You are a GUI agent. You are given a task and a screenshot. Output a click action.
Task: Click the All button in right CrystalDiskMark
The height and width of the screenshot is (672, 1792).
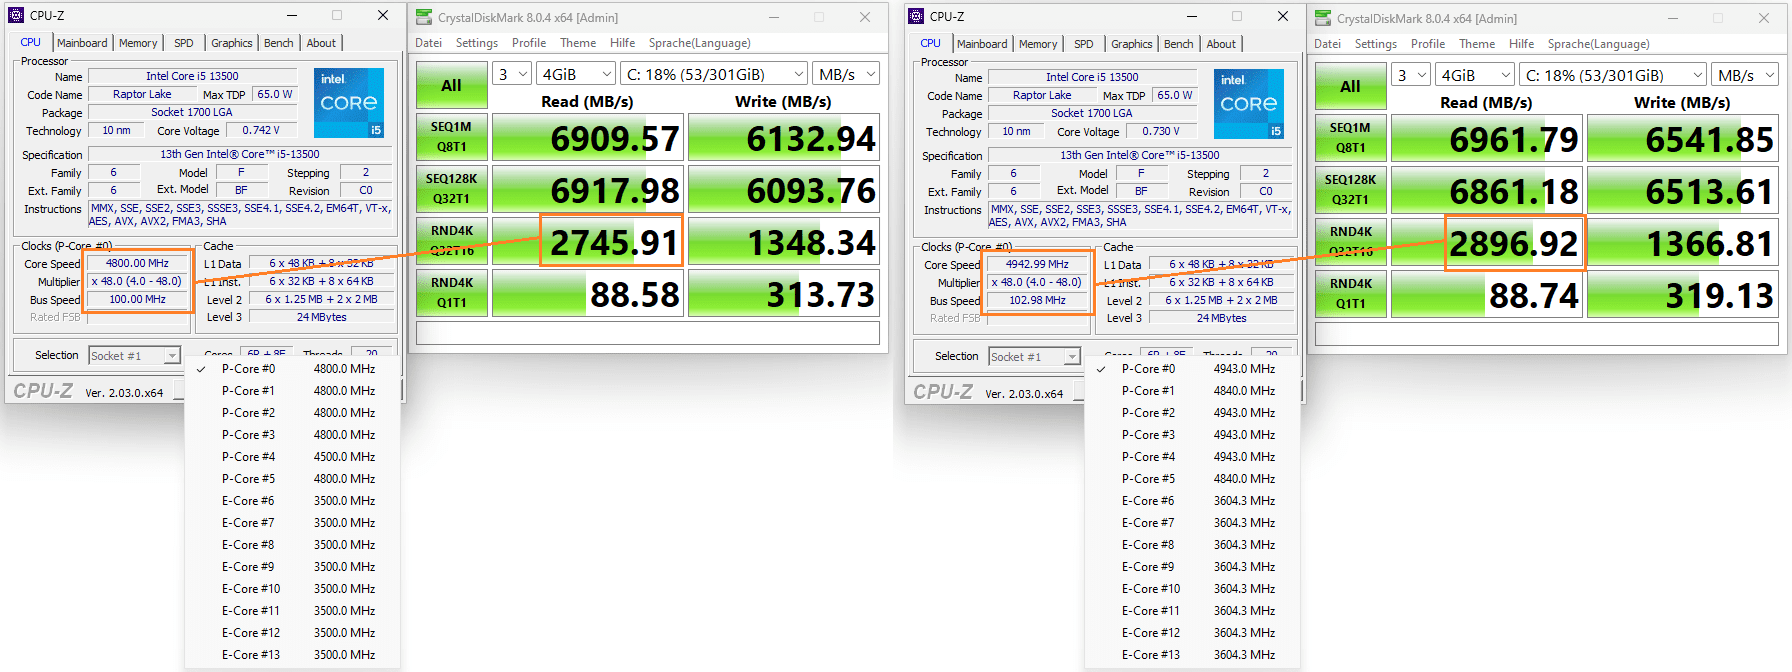[x=1351, y=87]
